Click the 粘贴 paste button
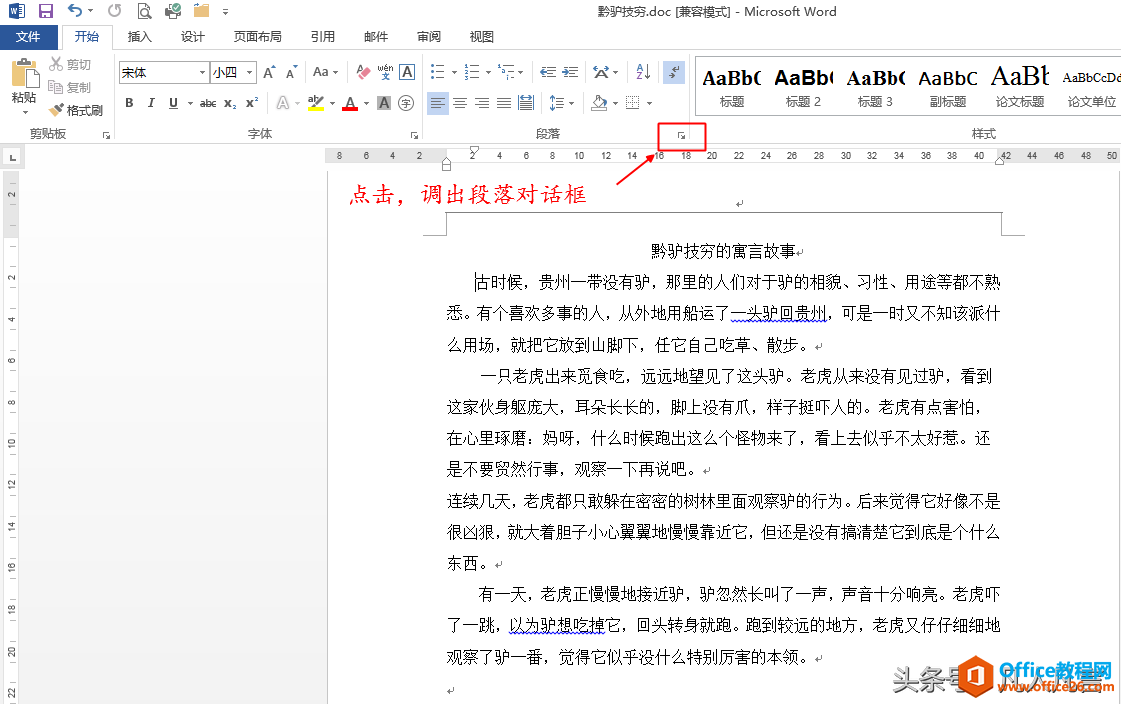The height and width of the screenshot is (704, 1121). pyautogui.click(x=24, y=86)
